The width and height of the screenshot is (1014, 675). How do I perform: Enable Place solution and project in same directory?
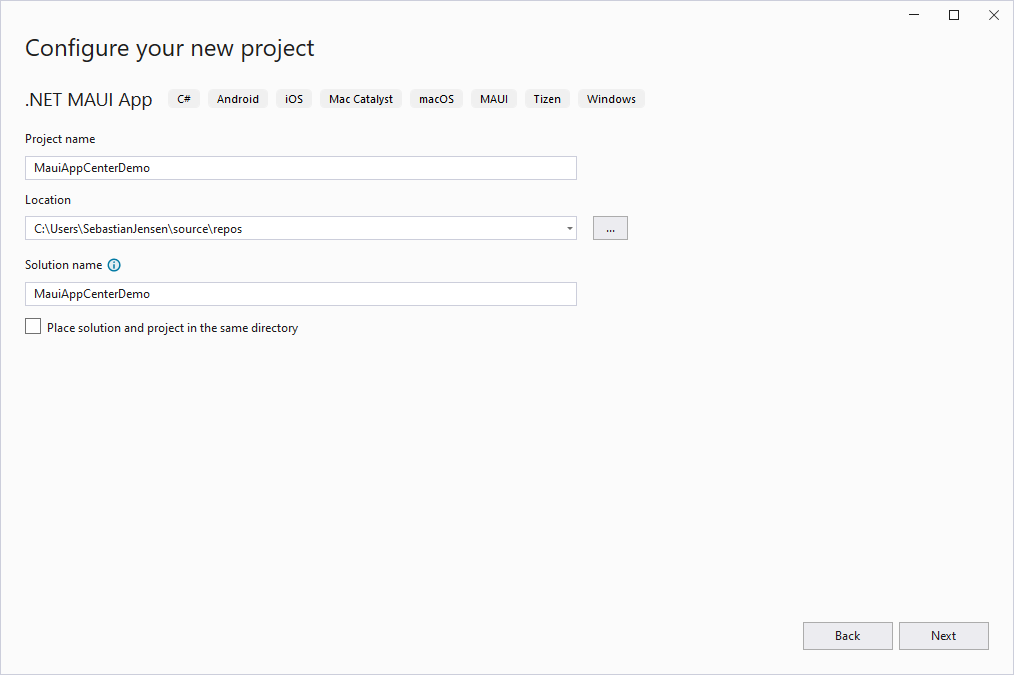tap(34, 327)
